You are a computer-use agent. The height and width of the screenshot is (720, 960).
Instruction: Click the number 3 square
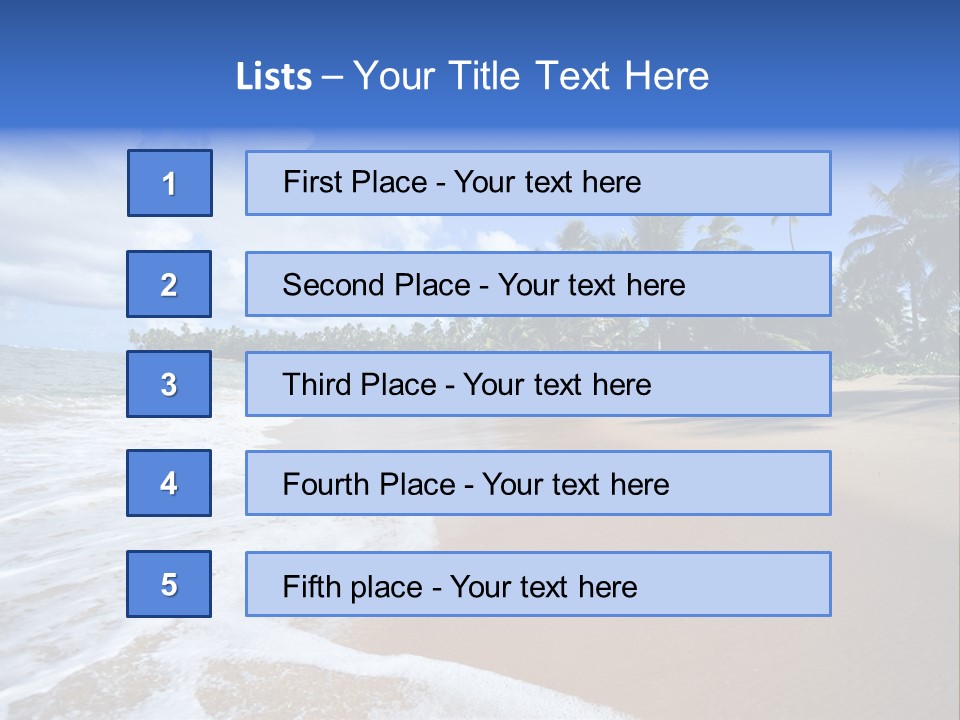coord(169,384)
